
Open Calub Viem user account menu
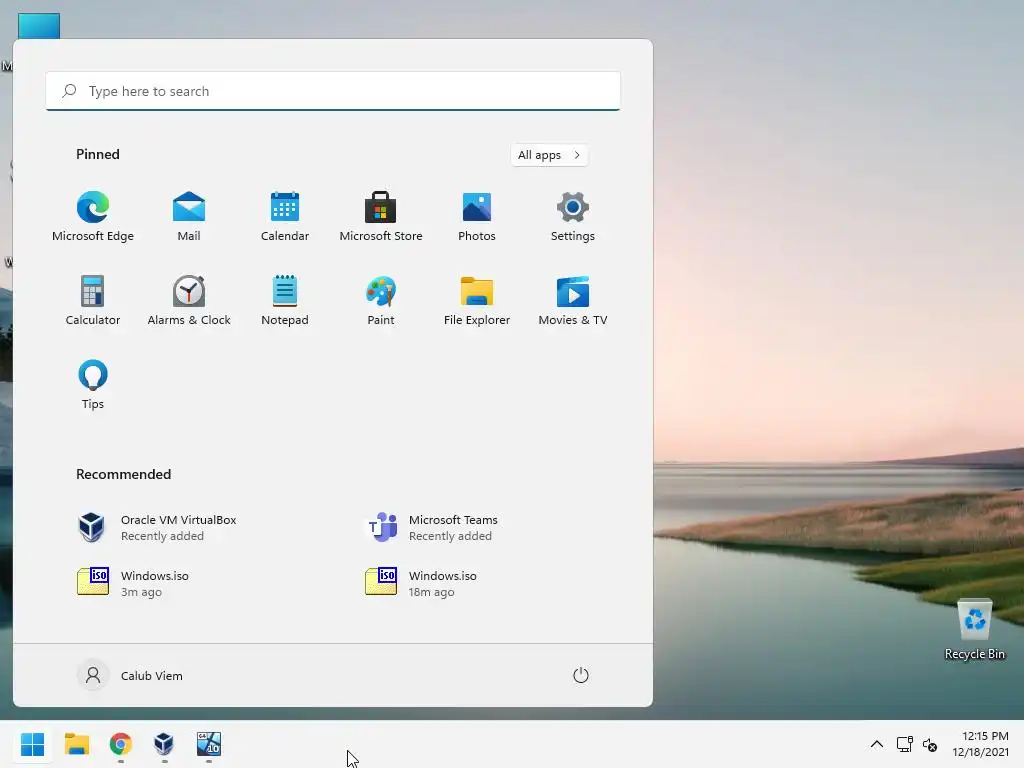pyautogui.click(x=131, y=675)
